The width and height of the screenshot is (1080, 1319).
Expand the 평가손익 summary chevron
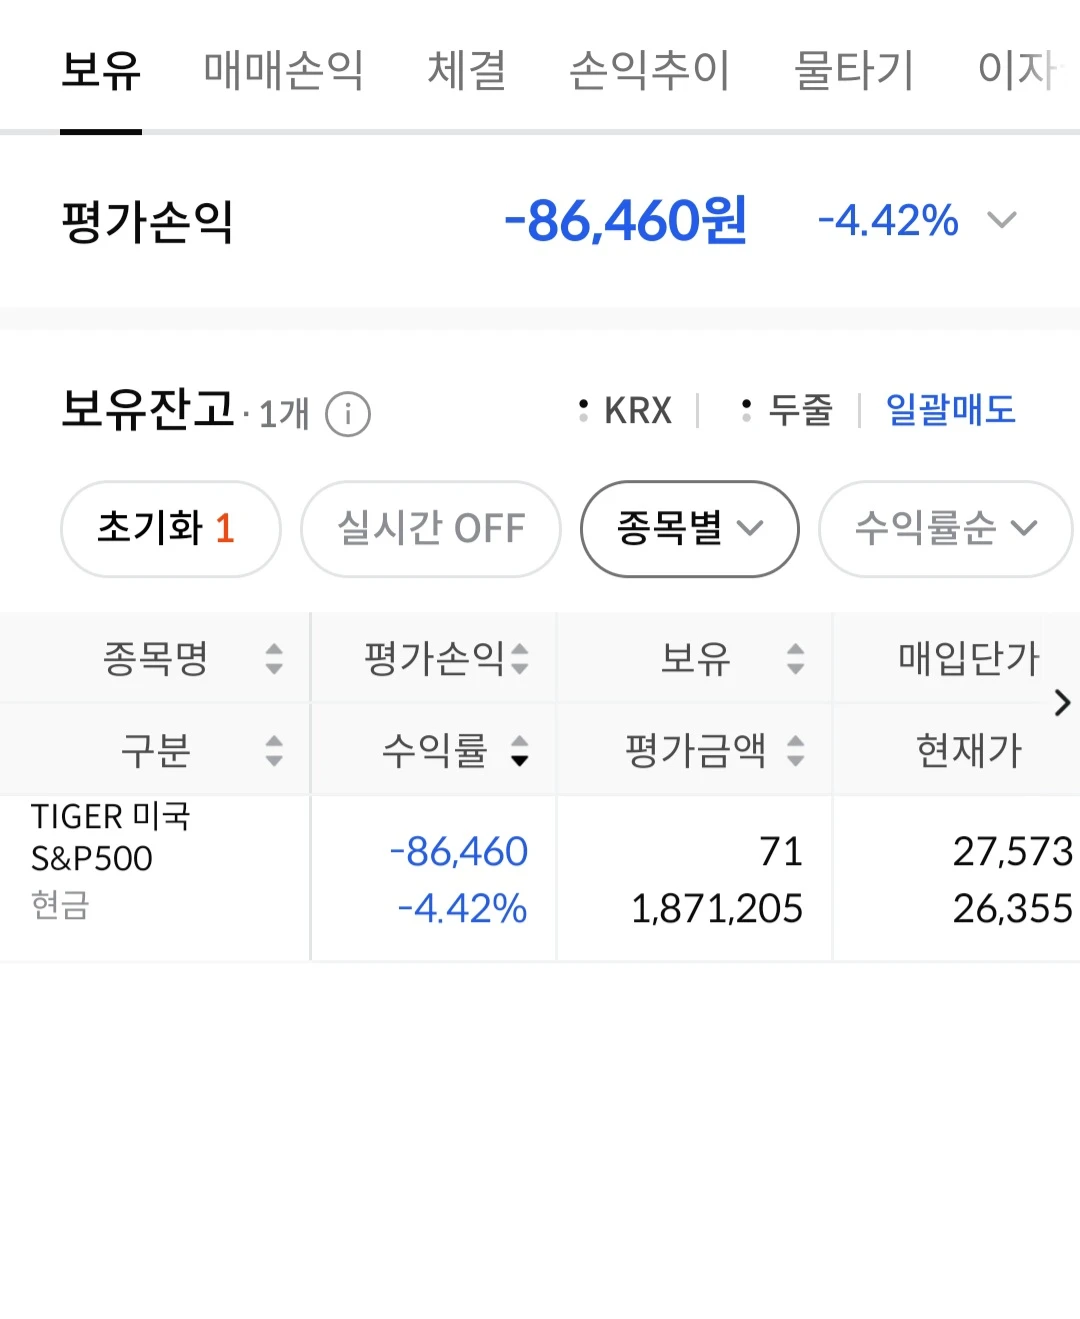(1002, 220)
